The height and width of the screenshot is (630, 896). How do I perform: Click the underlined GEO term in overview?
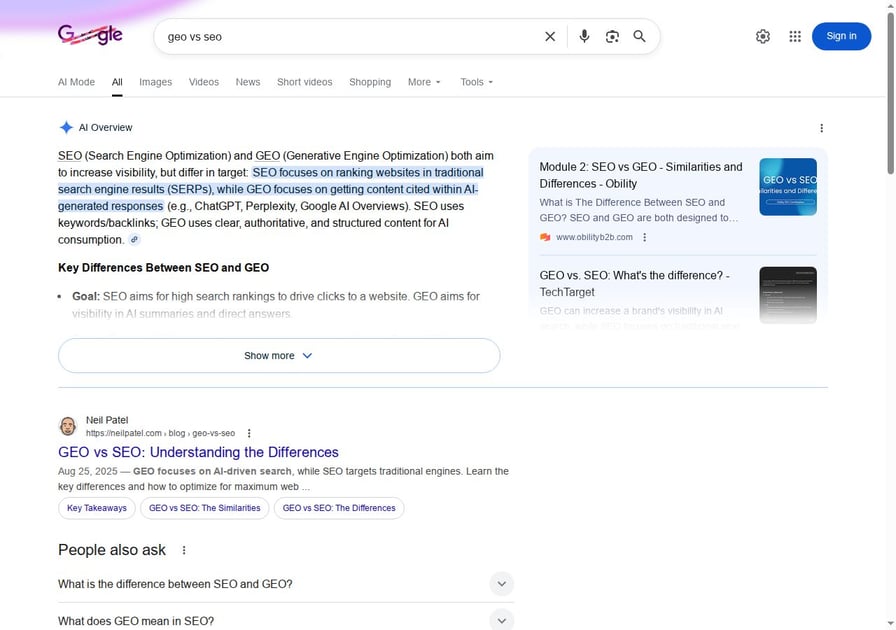point(267,155)
